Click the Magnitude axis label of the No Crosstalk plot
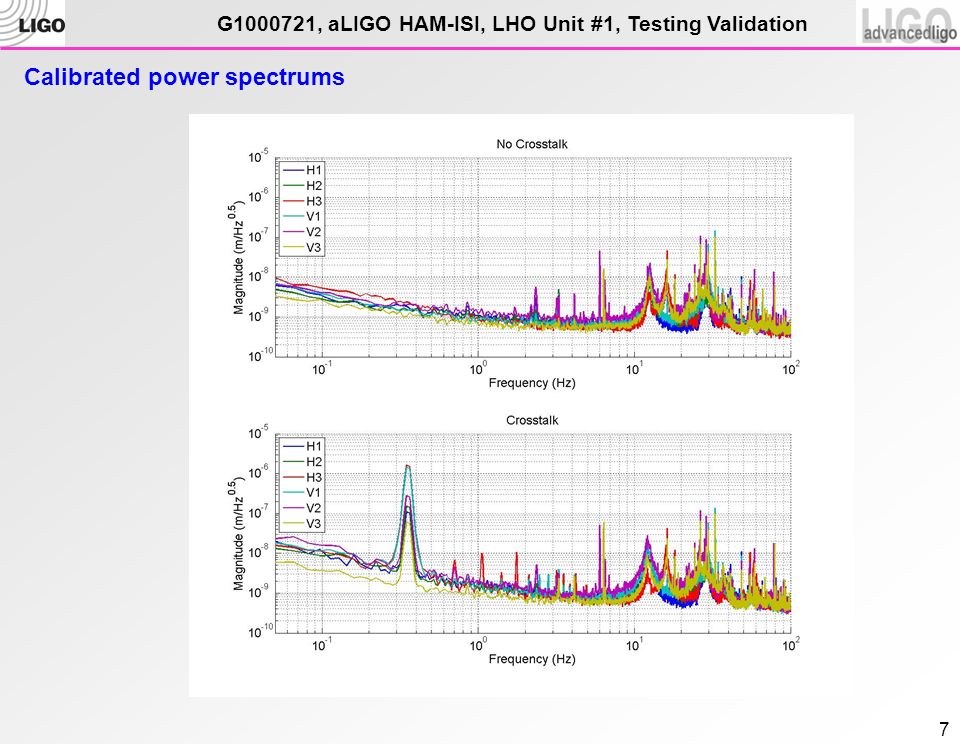Viewport: 960px width, 744px height. 238,258
